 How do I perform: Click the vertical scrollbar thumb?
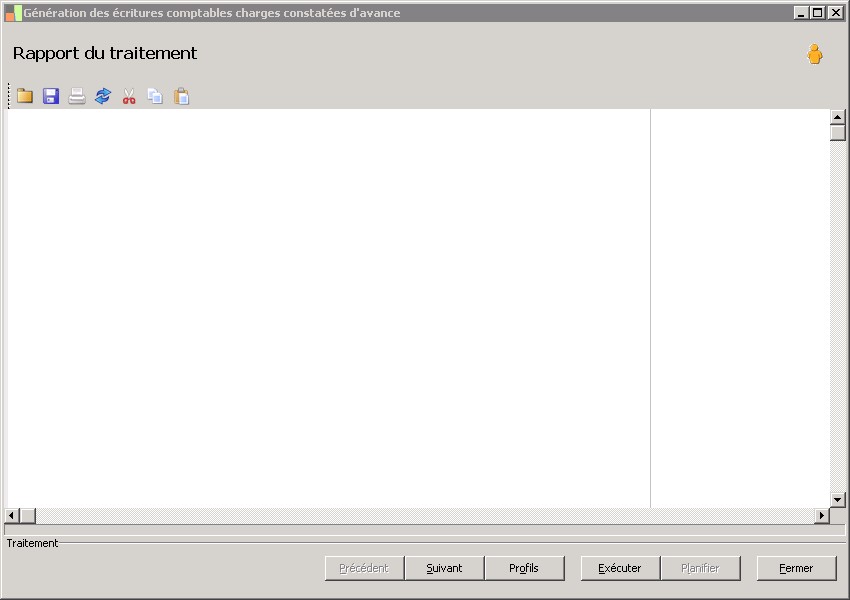click(x=838, y=133)
